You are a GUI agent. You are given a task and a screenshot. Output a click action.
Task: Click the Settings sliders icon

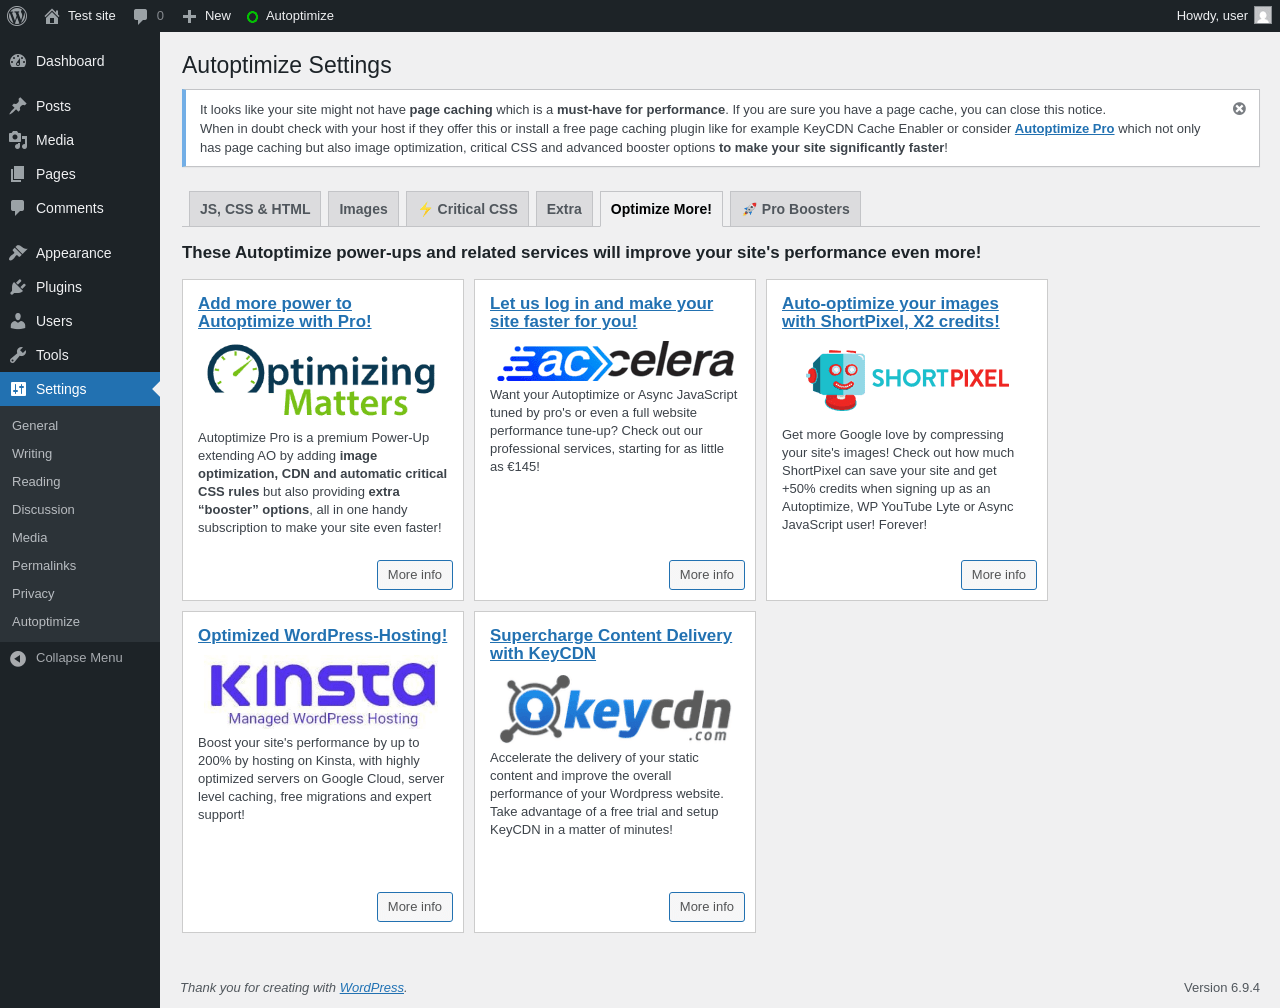(x=18, y=389)
